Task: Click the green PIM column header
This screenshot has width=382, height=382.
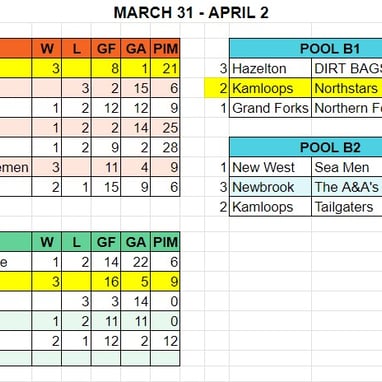Action: point(165,242)
